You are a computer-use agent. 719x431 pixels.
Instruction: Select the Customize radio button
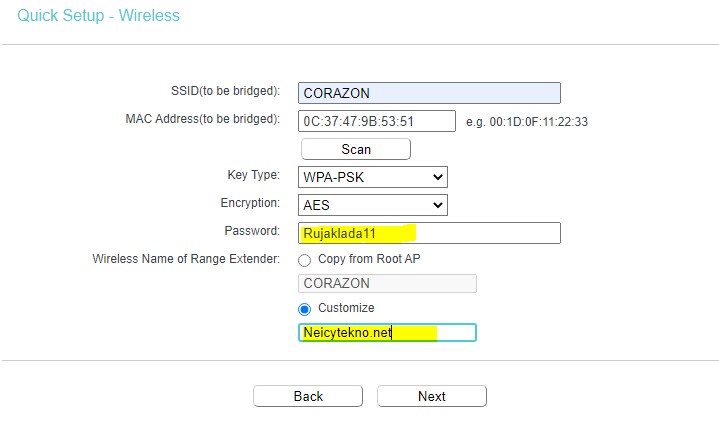coord(305,308)
